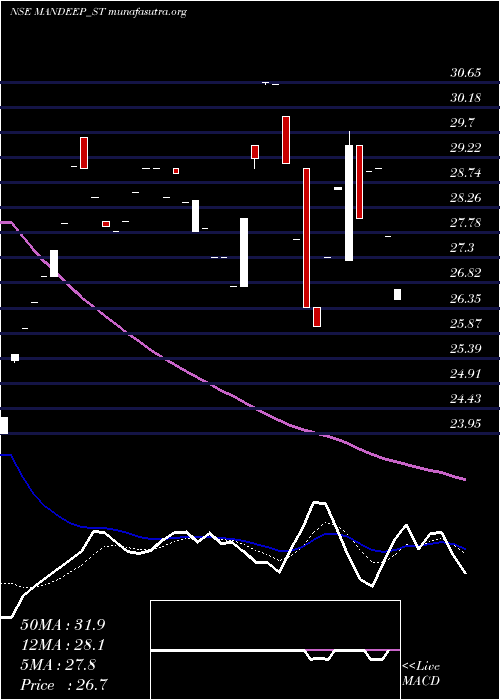Click the 24.43 price axis label

click(x=466, y=398)
